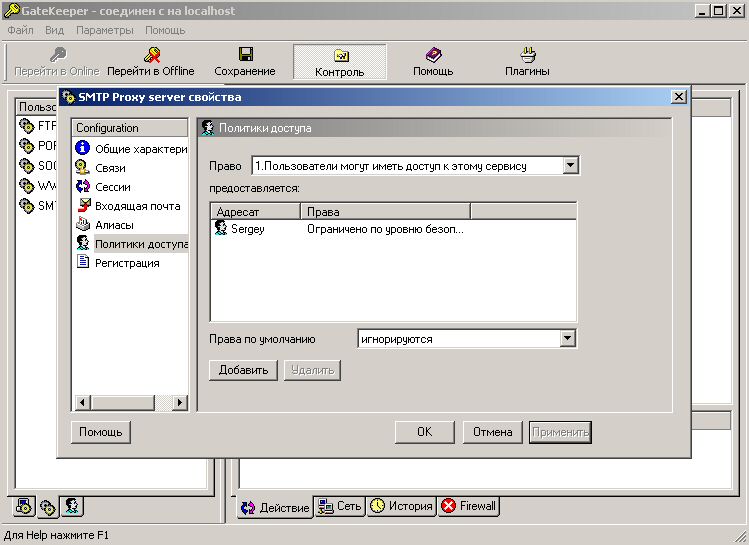Click the Право combo box value text
749x545 pixels.
[x=391, y=166]
